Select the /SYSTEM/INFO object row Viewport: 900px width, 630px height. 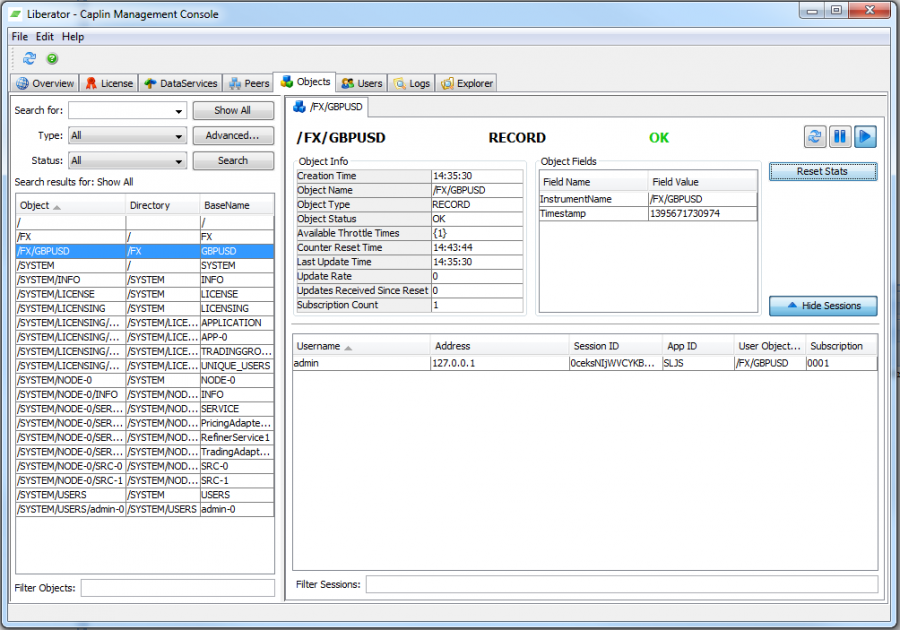(145, 279)
